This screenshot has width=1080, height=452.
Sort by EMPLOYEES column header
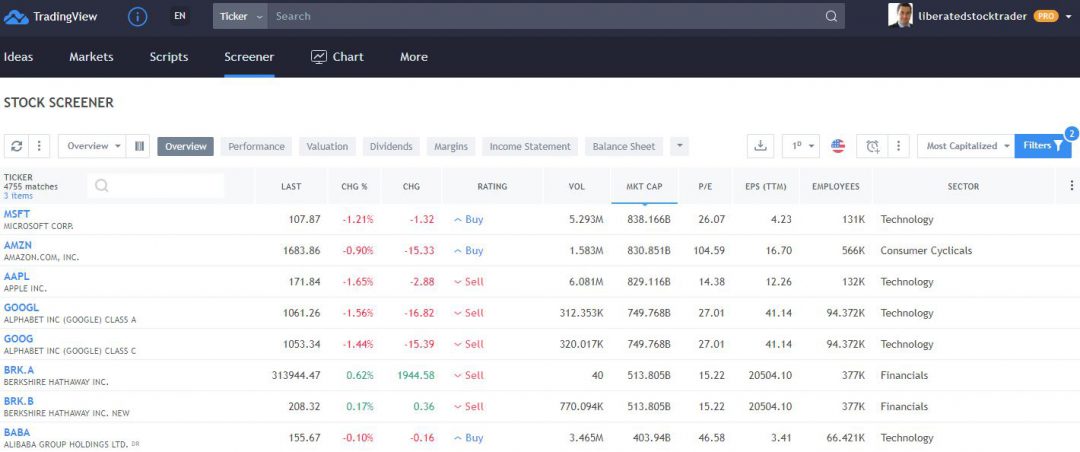point(835,186)
